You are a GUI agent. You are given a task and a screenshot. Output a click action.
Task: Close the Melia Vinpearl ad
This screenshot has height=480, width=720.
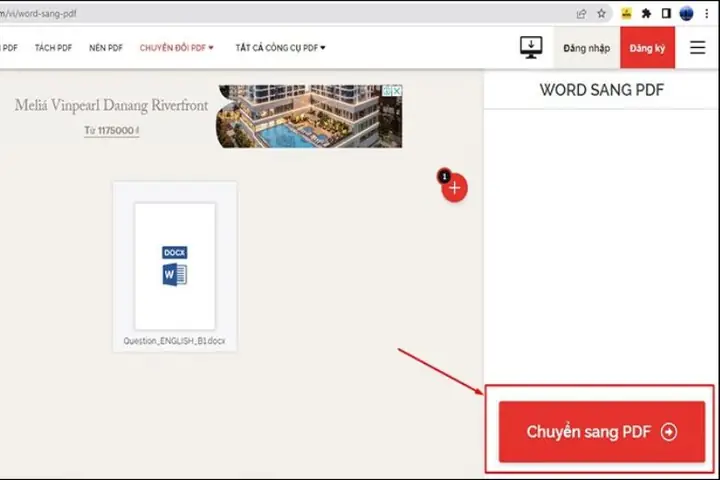(397, 91)
